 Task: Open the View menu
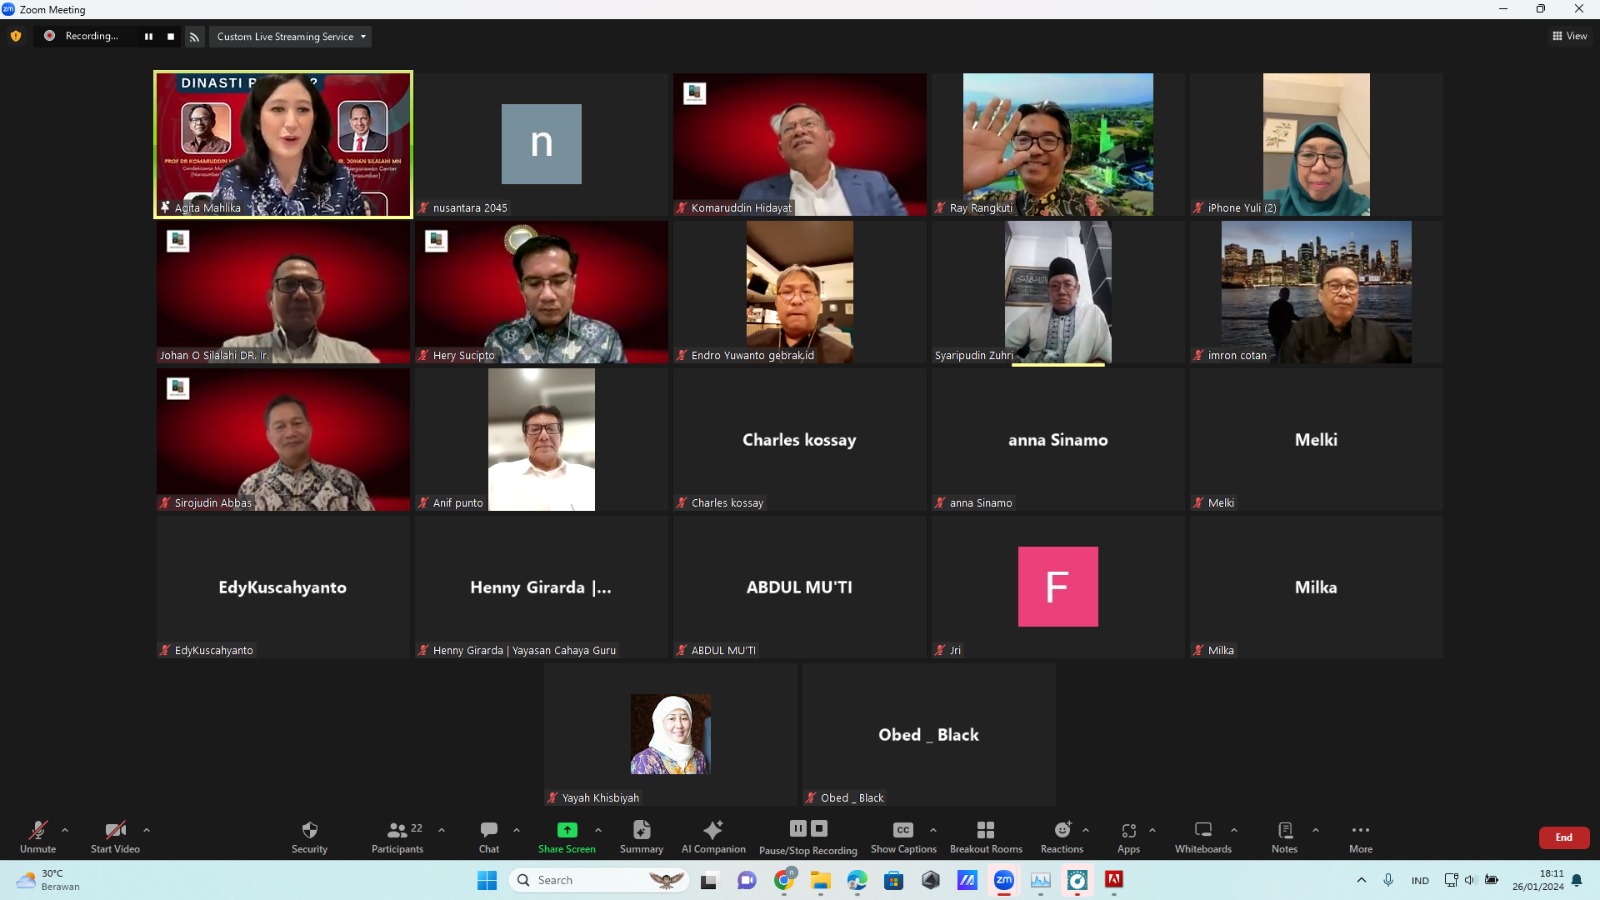point(1569,36)
